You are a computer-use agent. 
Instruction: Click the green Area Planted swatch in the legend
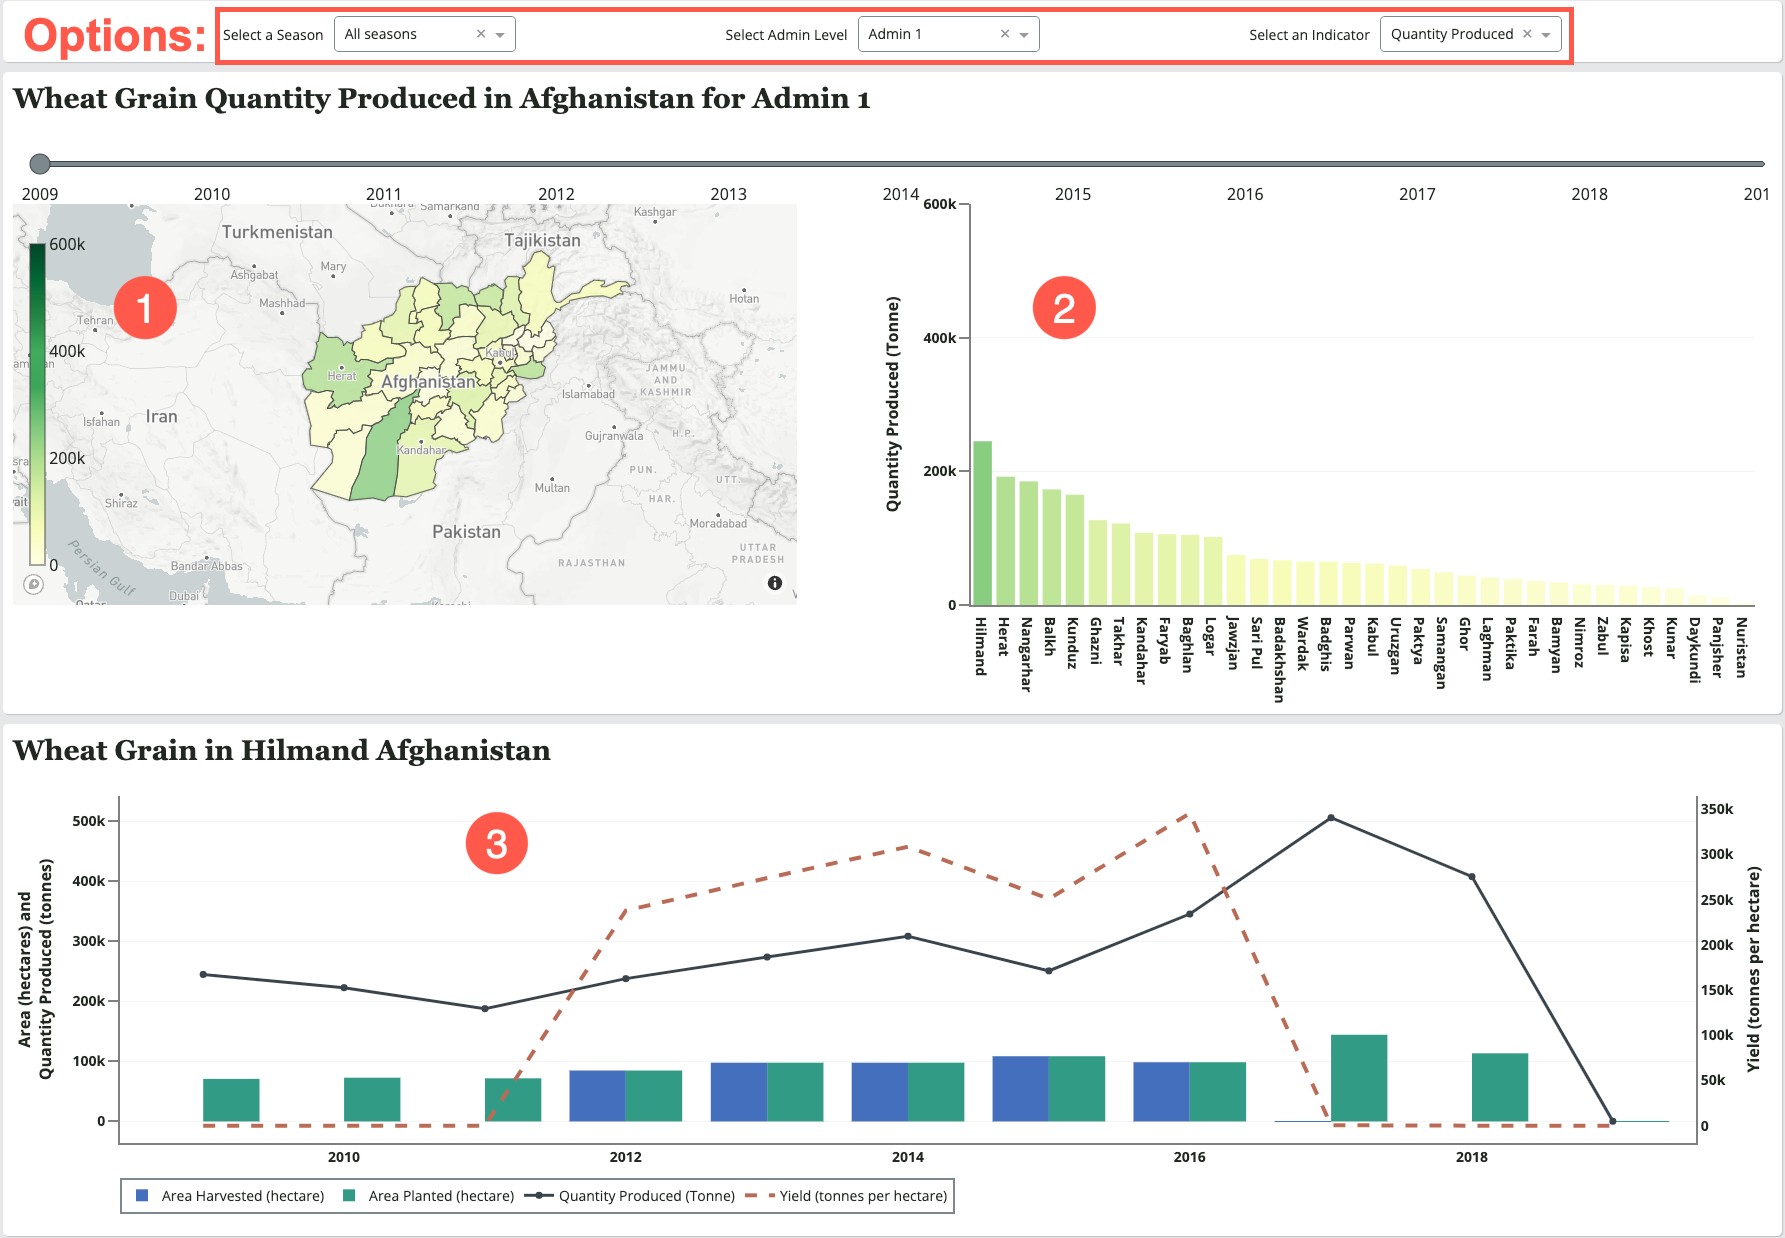[347, 1196]
